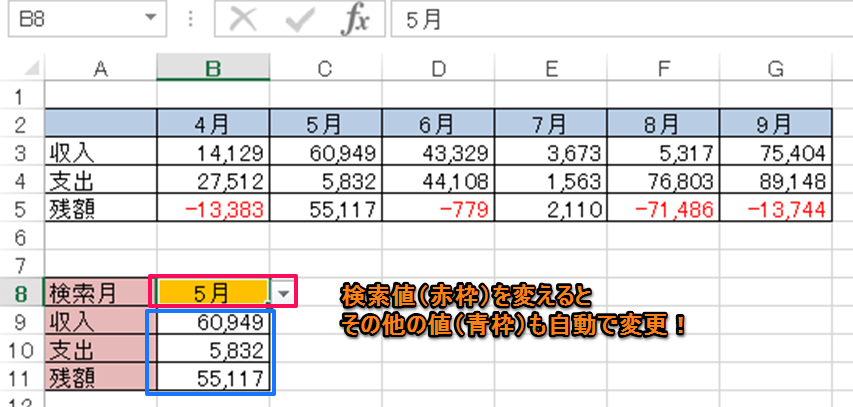Select cell 89,148 in 支出 row
Image resolution: width=853 pixels, height=407 pixels.
776,180
